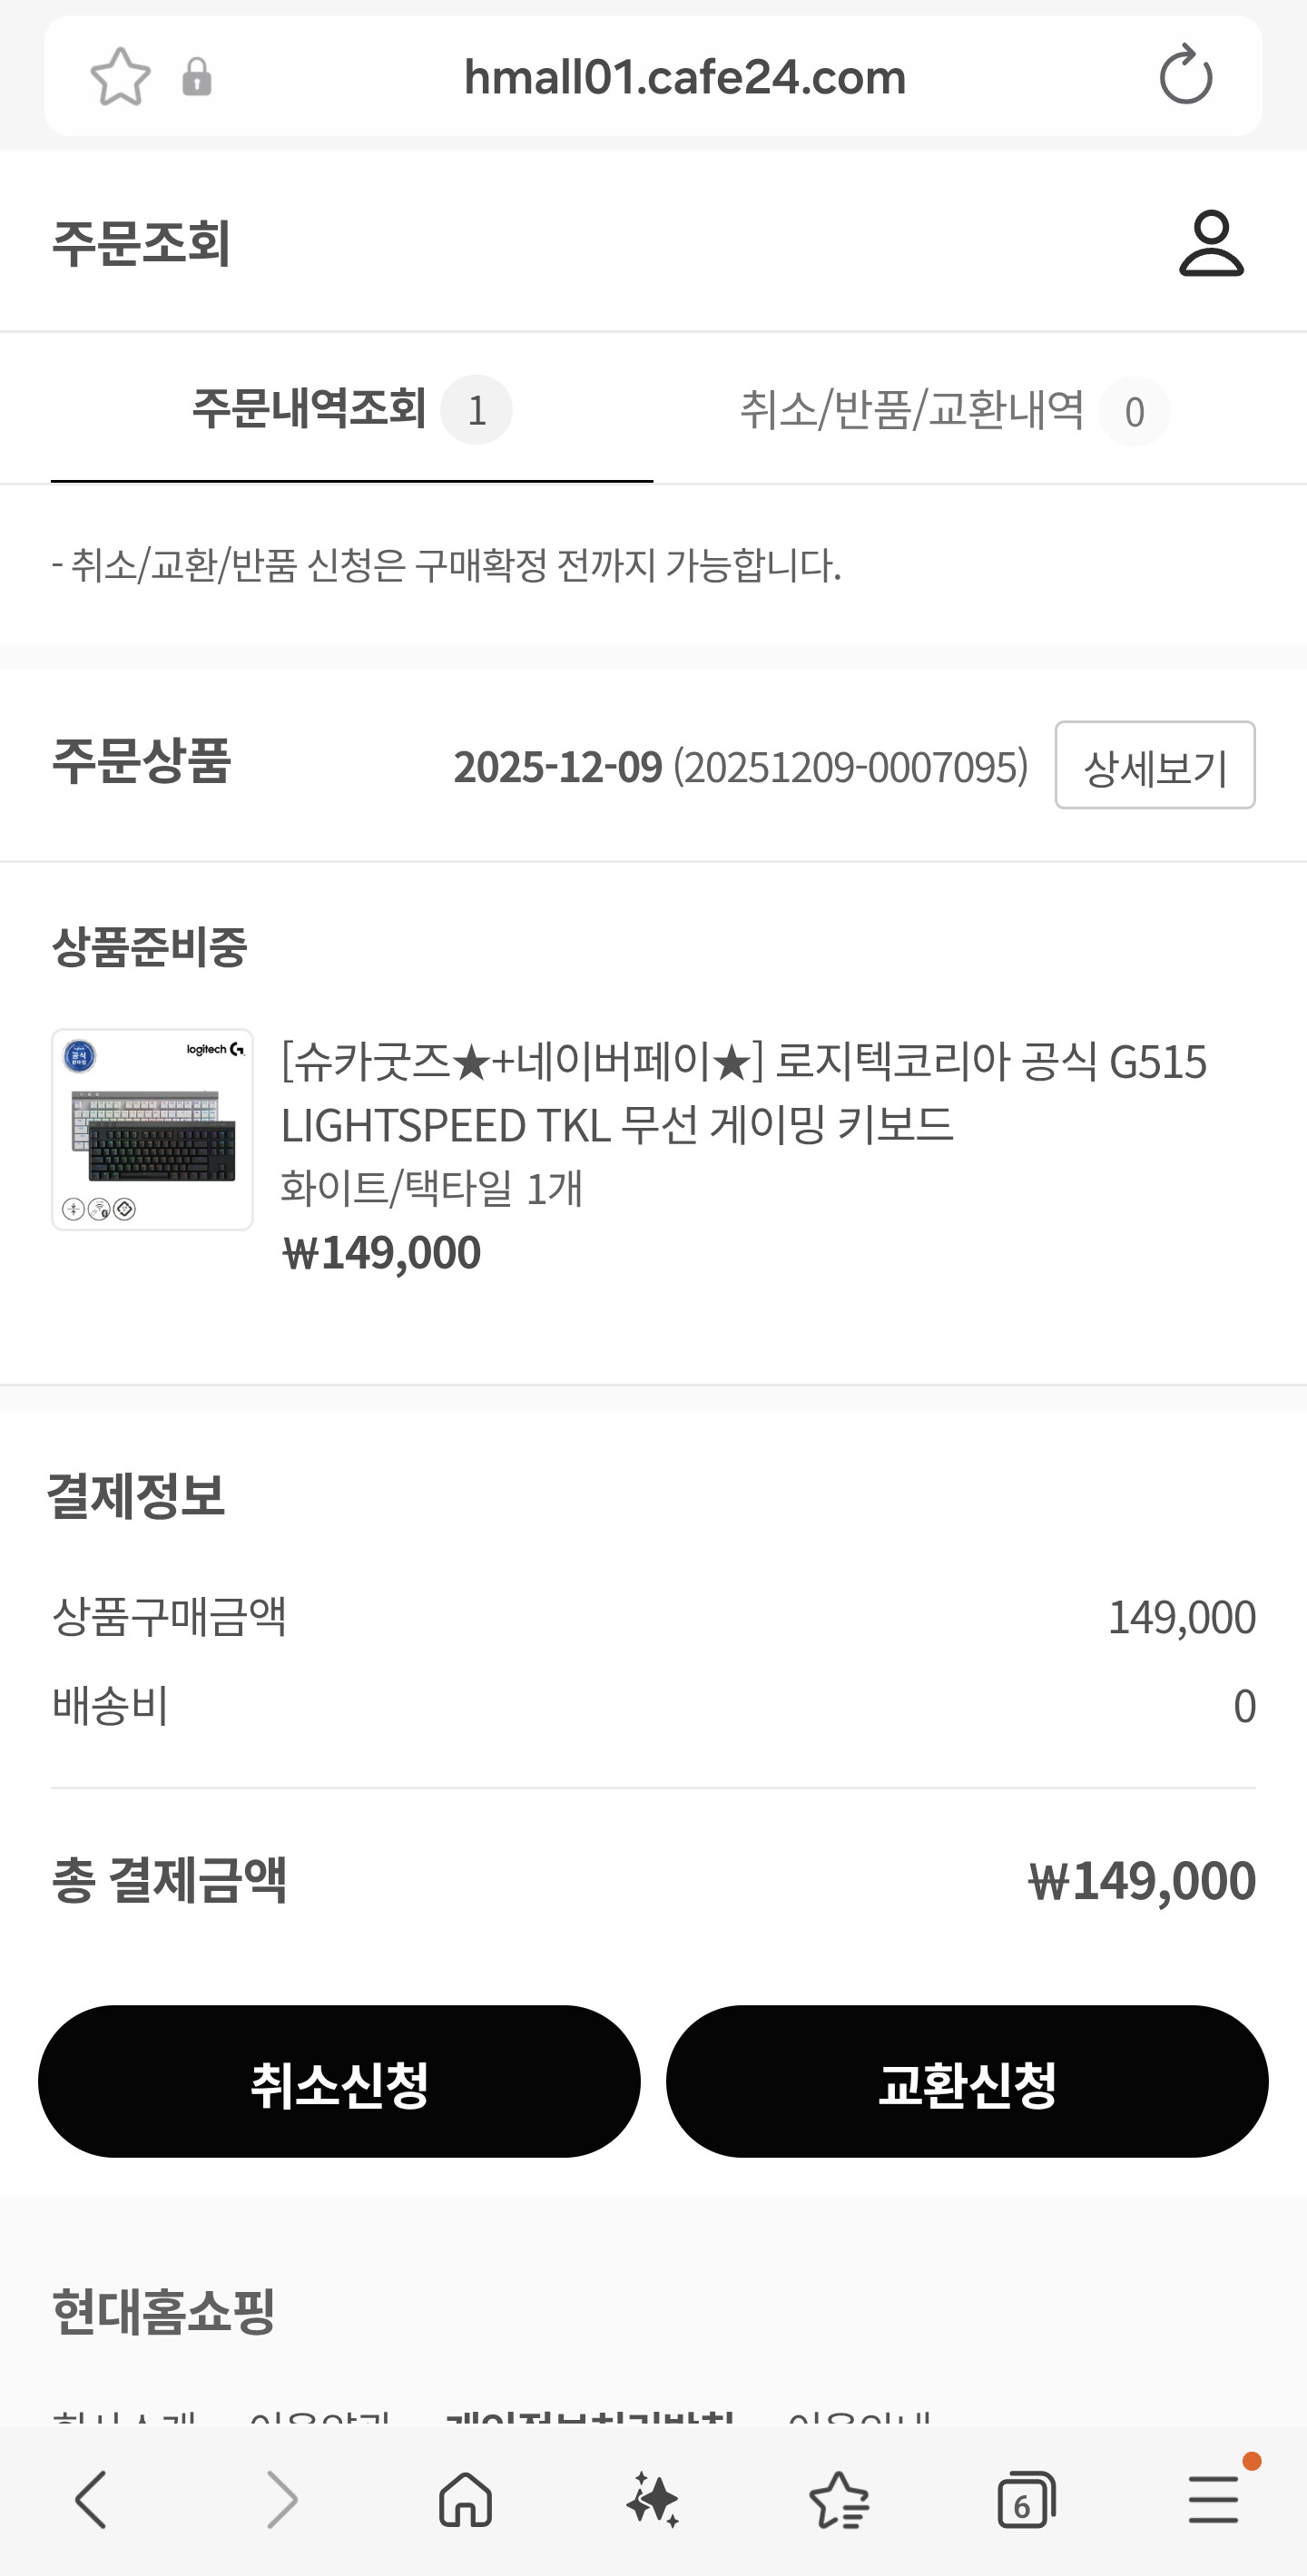Open the Logitech keyboard product thumbnail
The width and height of the screenshot is (1307, 2576).
[152, 1129]
